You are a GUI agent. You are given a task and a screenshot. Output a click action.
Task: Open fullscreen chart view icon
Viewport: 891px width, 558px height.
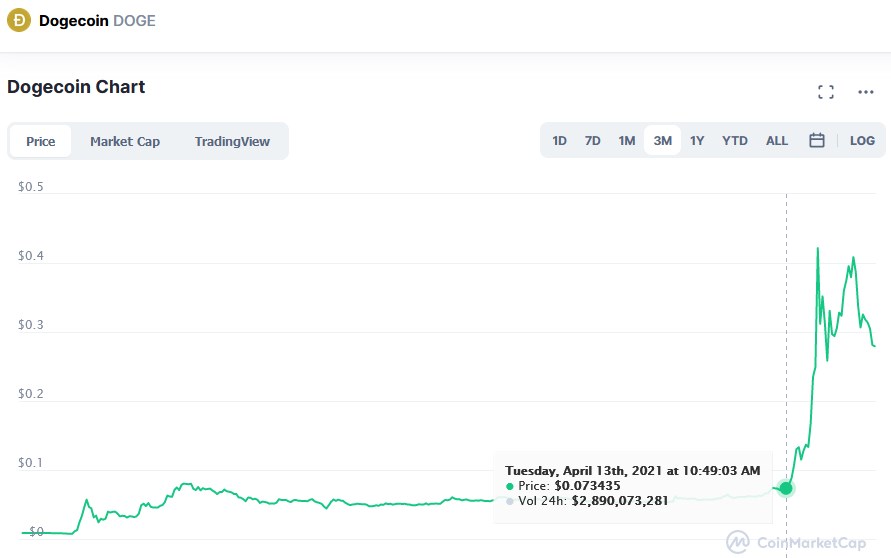tap(826, 92)
